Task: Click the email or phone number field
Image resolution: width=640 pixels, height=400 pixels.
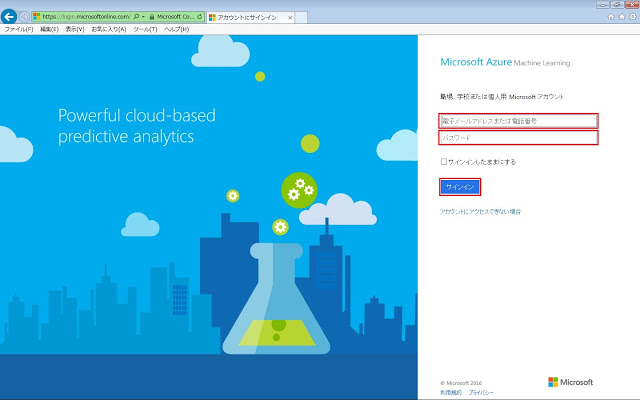Action: [x=518, y=121]
